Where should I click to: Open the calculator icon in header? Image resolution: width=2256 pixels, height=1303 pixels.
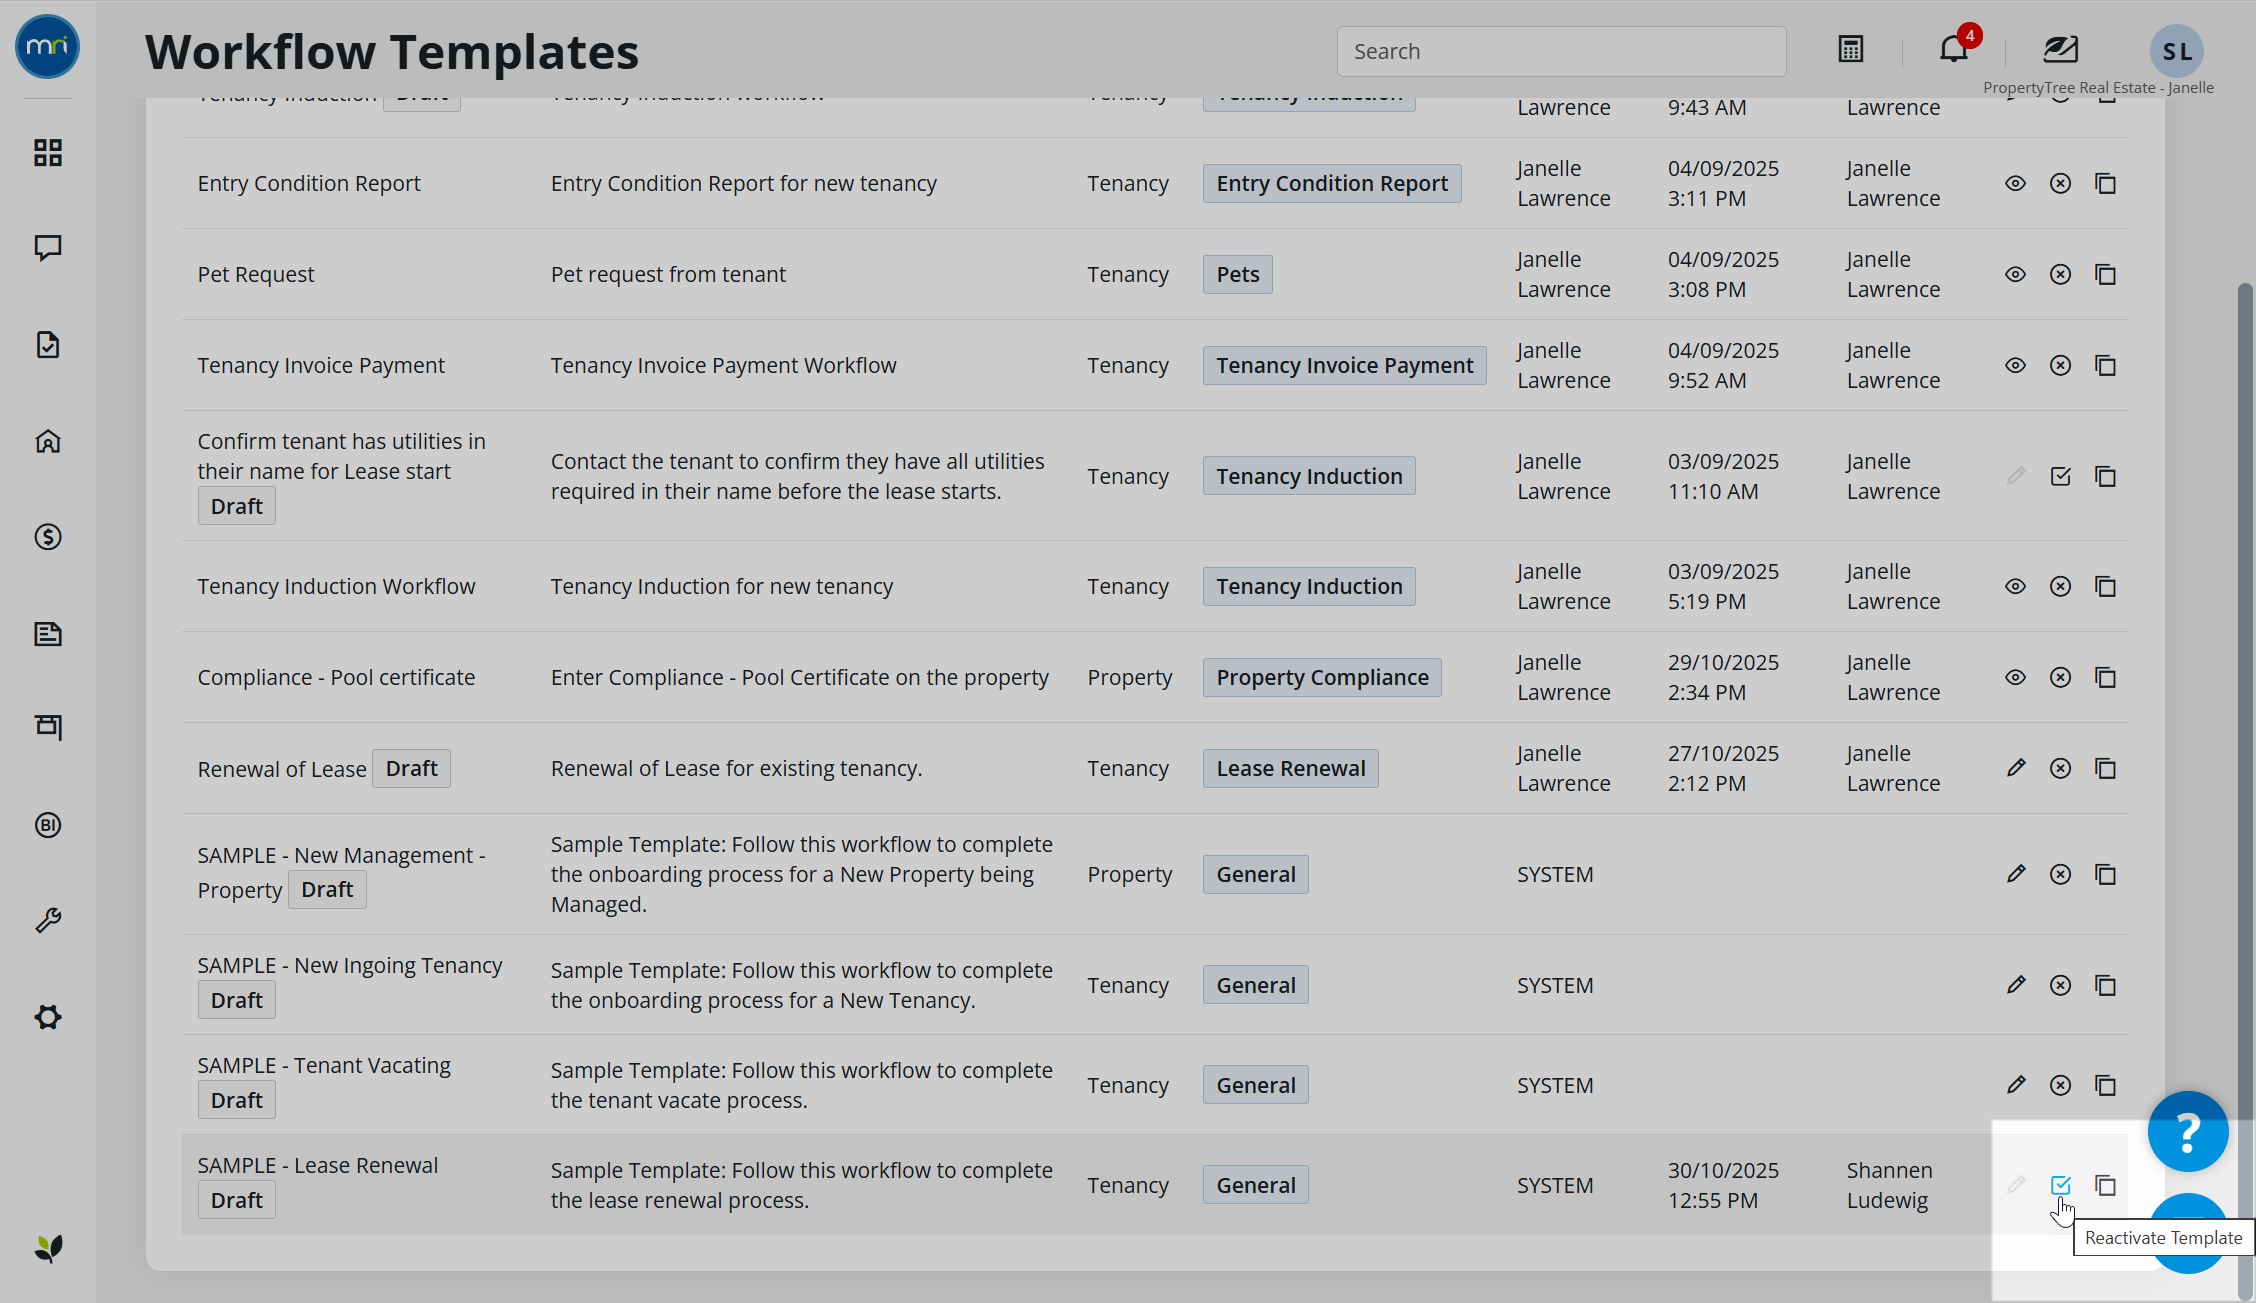pyautogui.click(x=1851, y=49)
